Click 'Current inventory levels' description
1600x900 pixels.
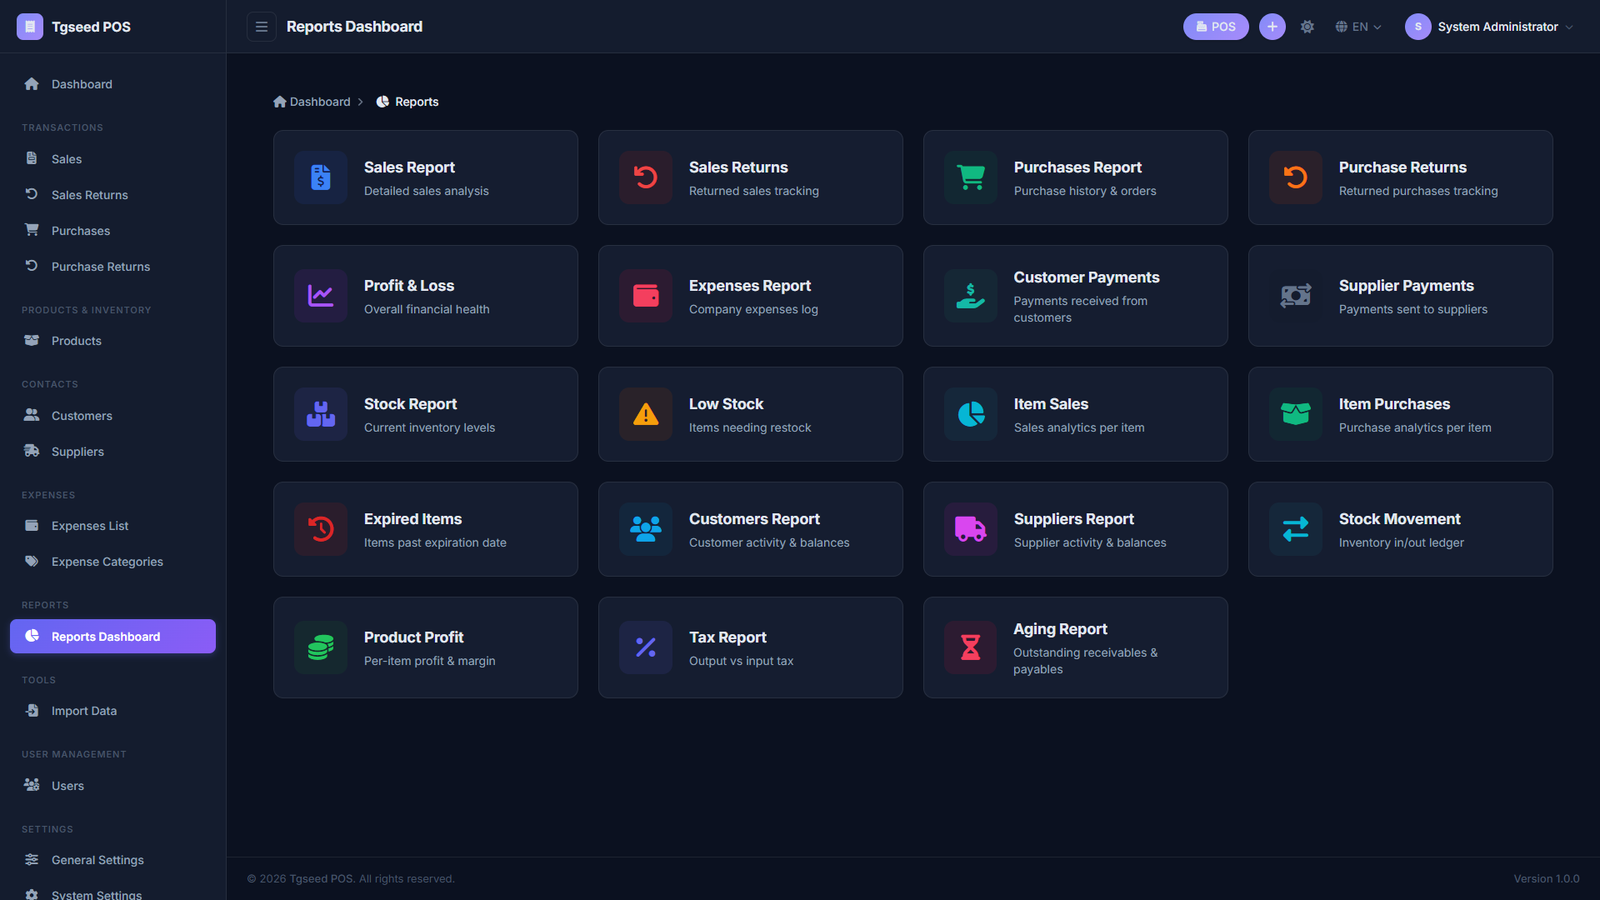coord(429,428)
